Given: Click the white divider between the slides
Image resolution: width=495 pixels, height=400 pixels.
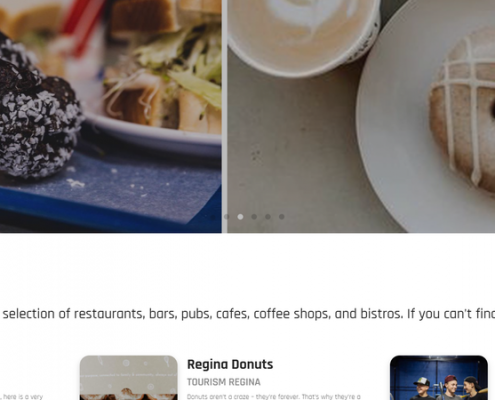Looking at the screenshot, I should click(x=225, y=116).
